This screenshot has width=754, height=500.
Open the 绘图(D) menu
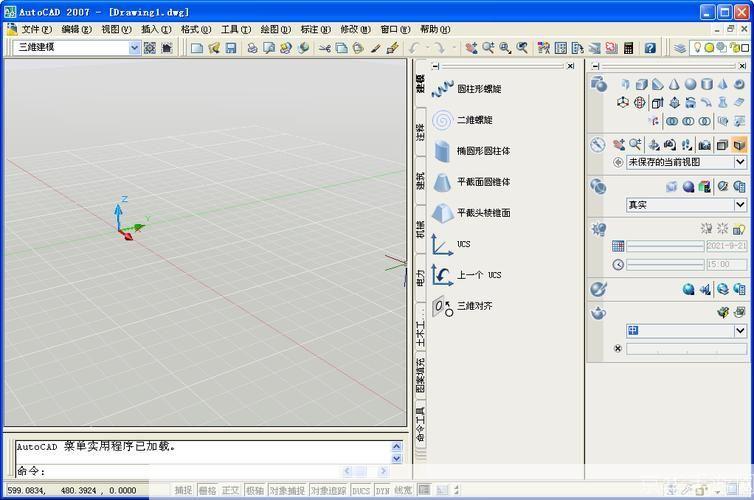pos(276,29)
